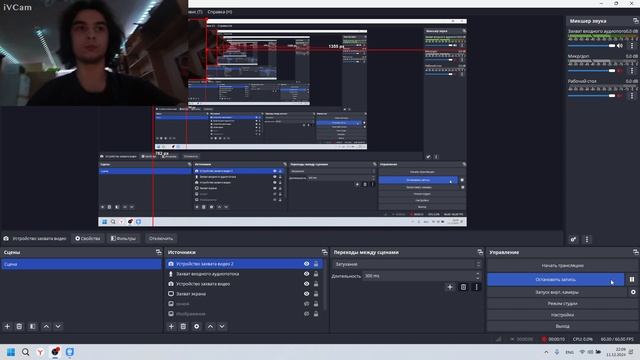Click Начать трансляцию button

[562, 266]
